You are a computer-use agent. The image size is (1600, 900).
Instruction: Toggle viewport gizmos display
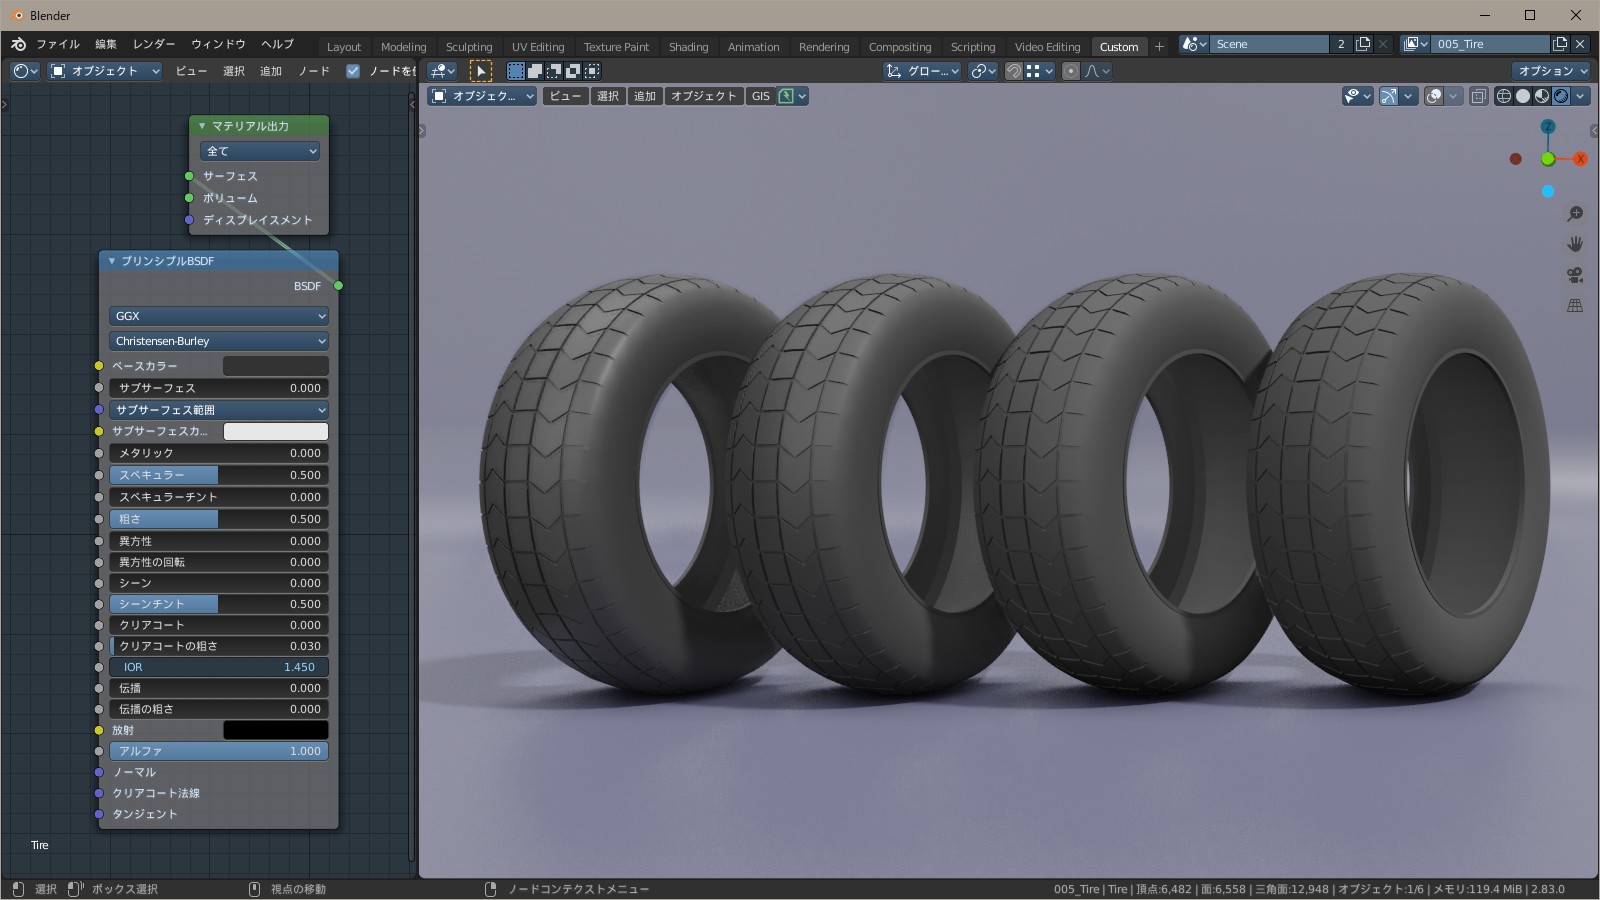pos(1389,96)
